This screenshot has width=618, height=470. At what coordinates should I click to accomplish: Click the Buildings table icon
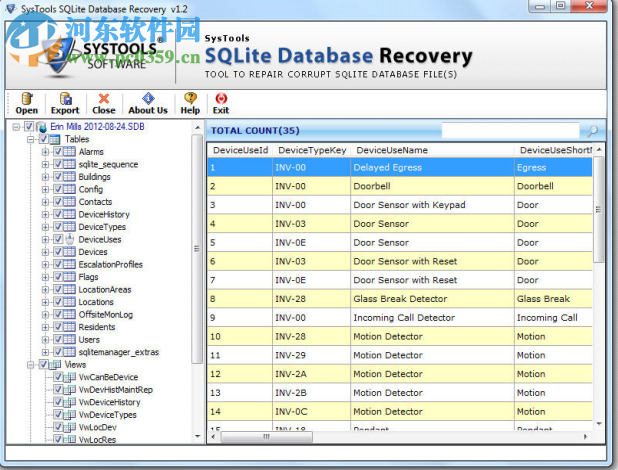[x=69, y=177]
